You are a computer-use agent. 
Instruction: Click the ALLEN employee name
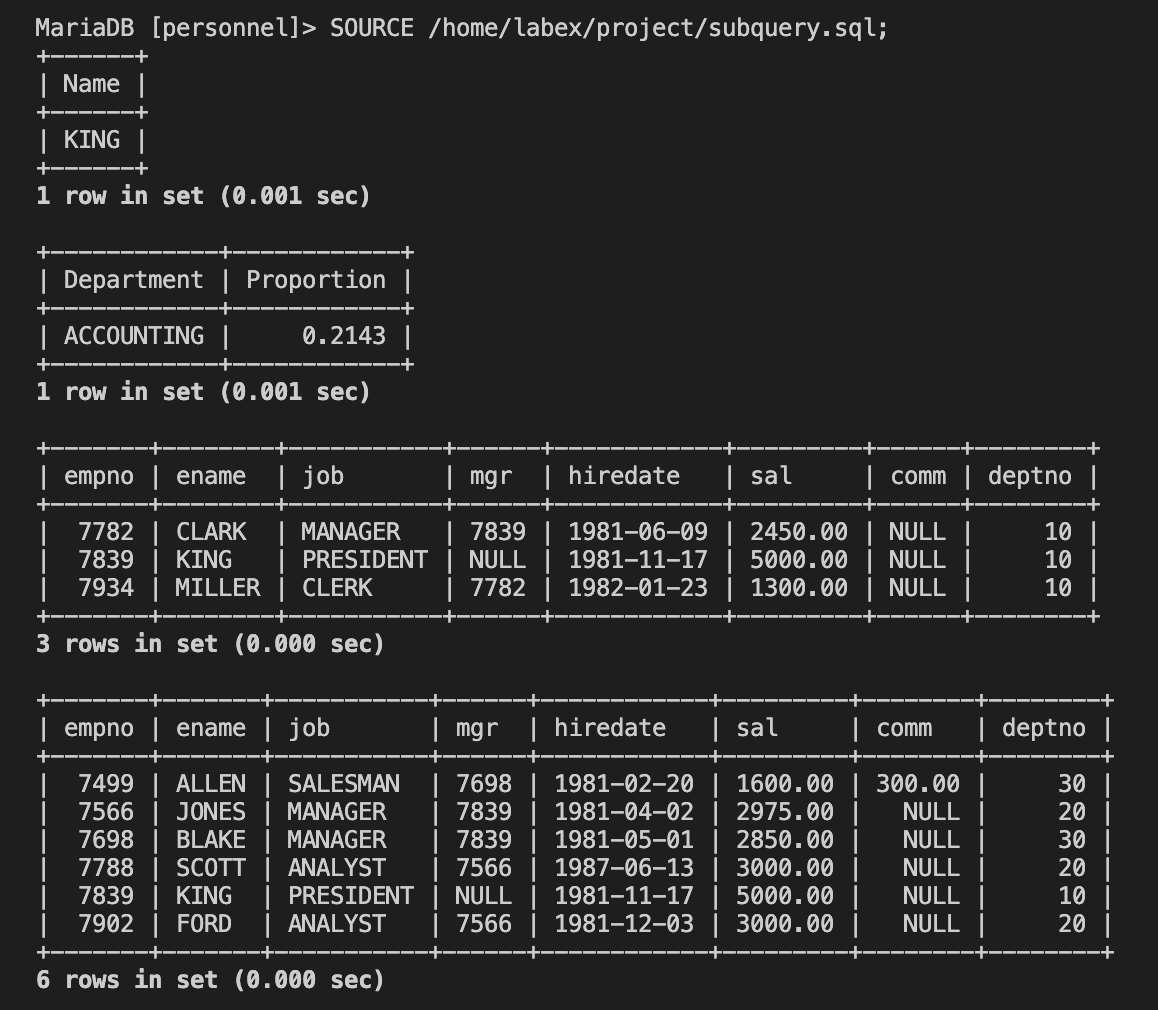pyautogui.click(x=211, y=784)
